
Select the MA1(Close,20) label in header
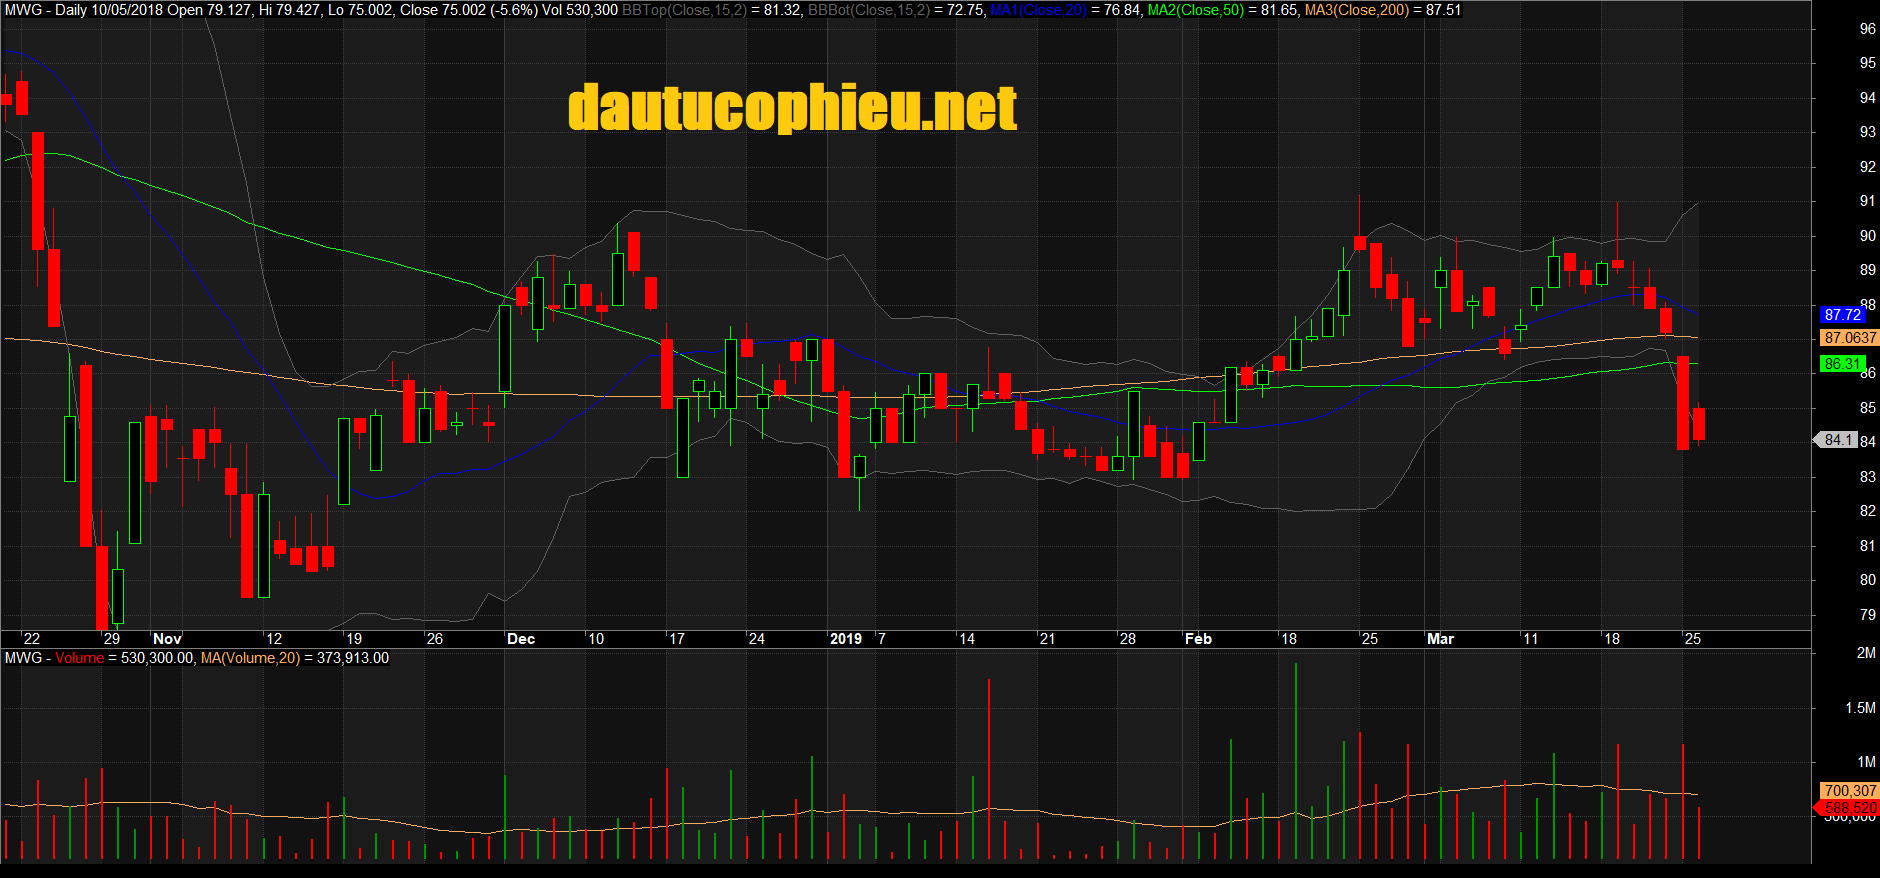tap(1038, 10)
